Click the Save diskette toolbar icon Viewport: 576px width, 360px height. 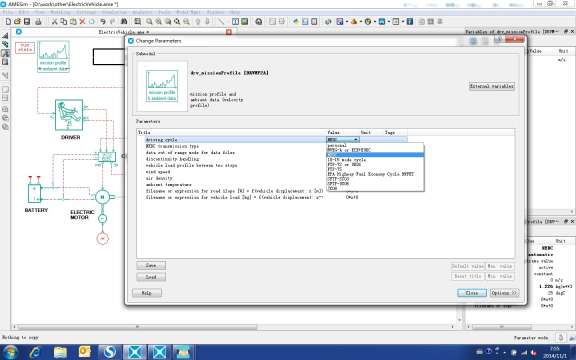[27, 22]
